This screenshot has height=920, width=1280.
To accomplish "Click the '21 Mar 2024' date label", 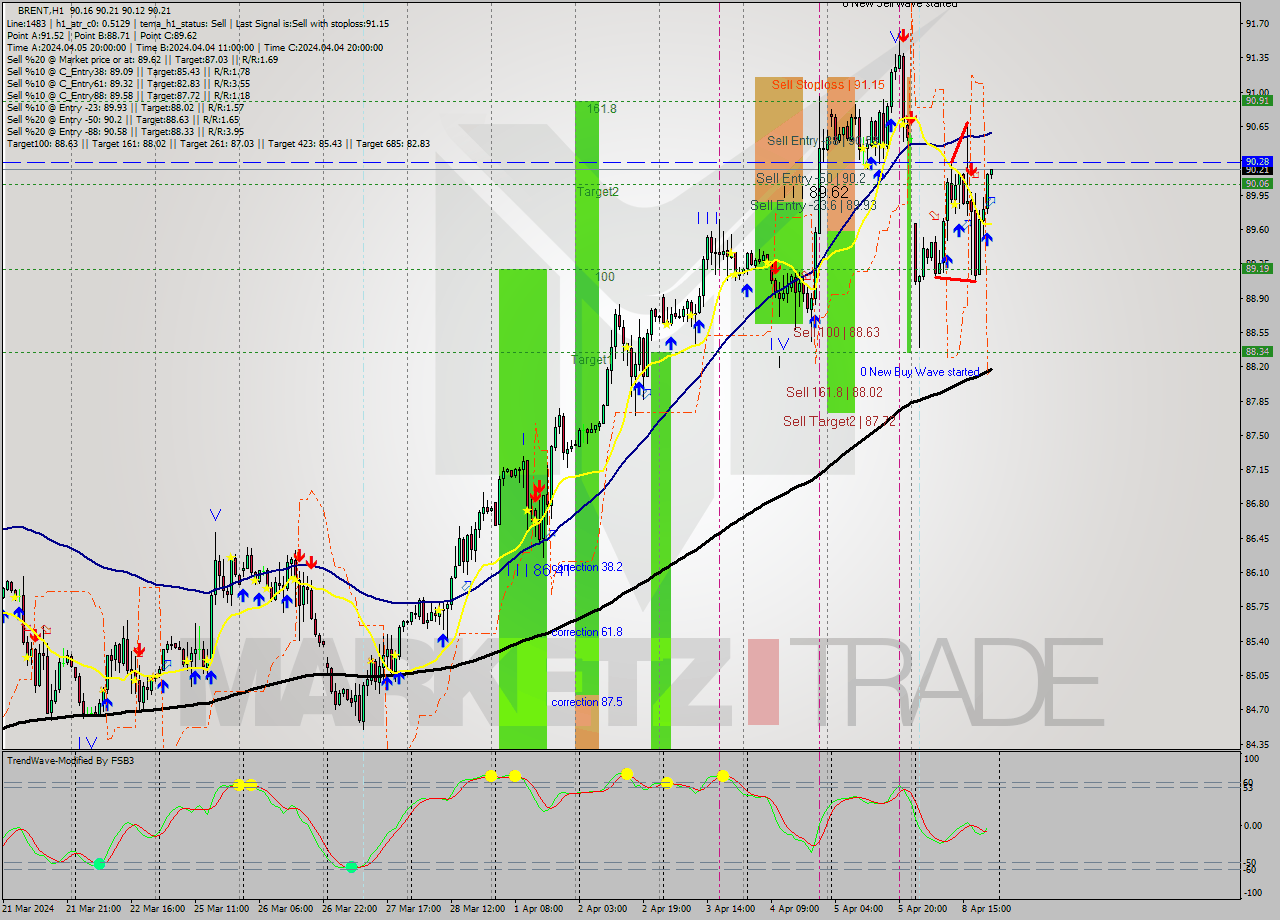I will pos(29,909).
